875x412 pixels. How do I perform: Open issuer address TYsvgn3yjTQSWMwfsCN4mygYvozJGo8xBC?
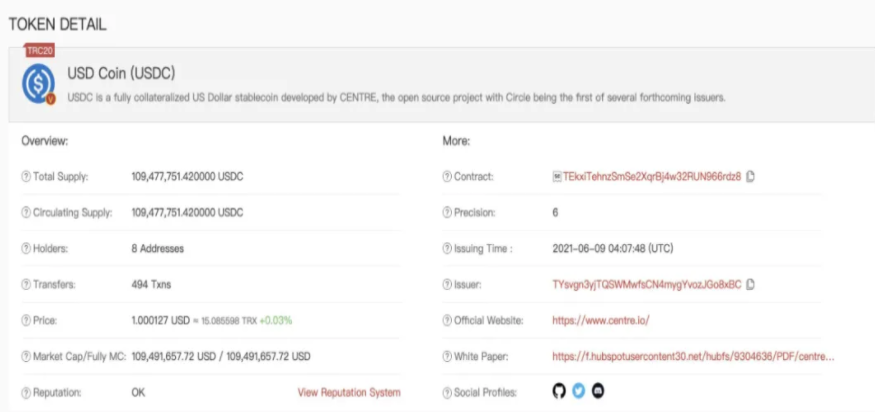click(647, 285)
